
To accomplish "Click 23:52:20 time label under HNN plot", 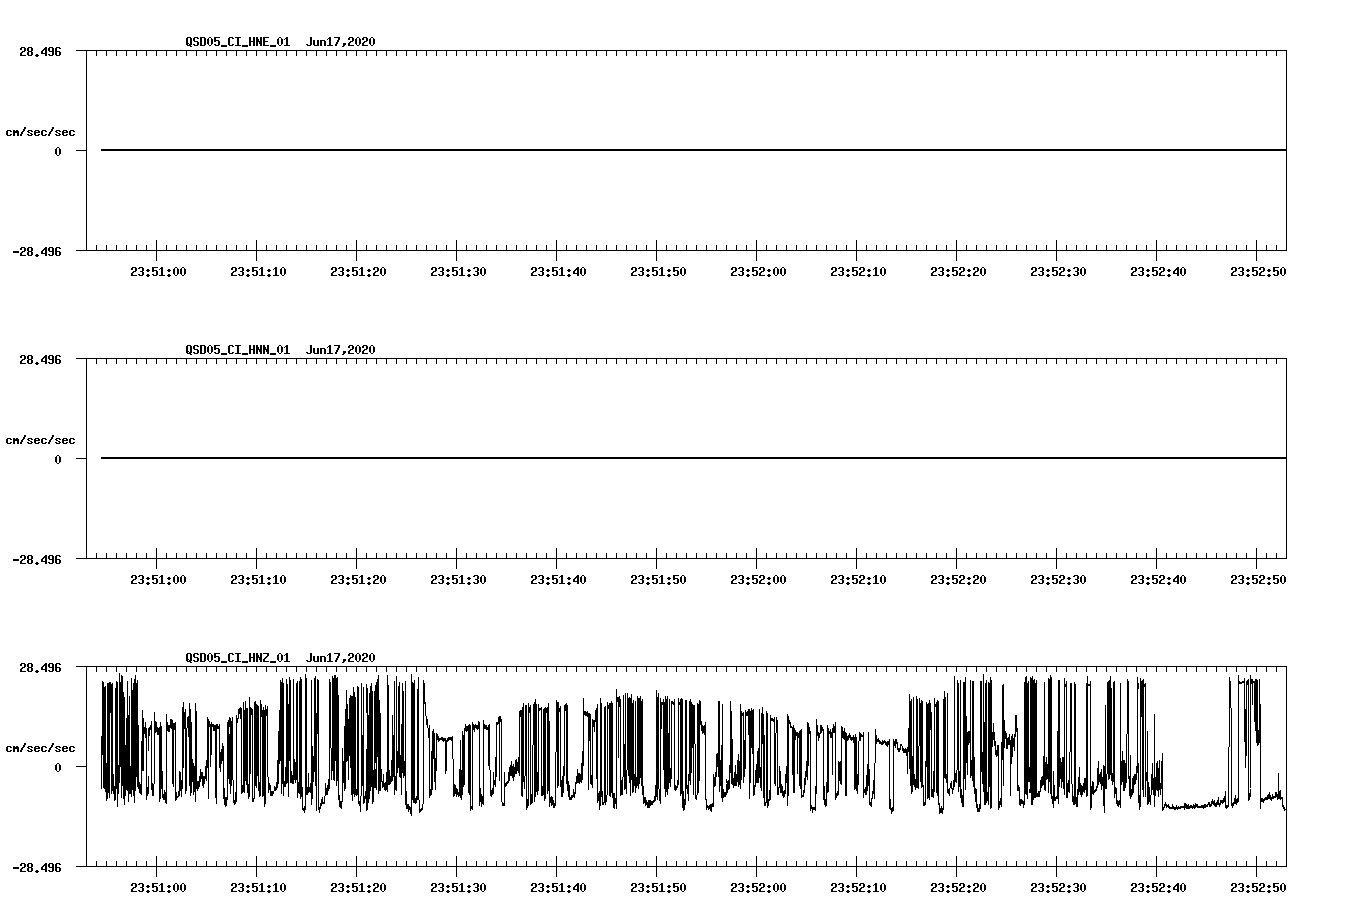I will point(958,580).
